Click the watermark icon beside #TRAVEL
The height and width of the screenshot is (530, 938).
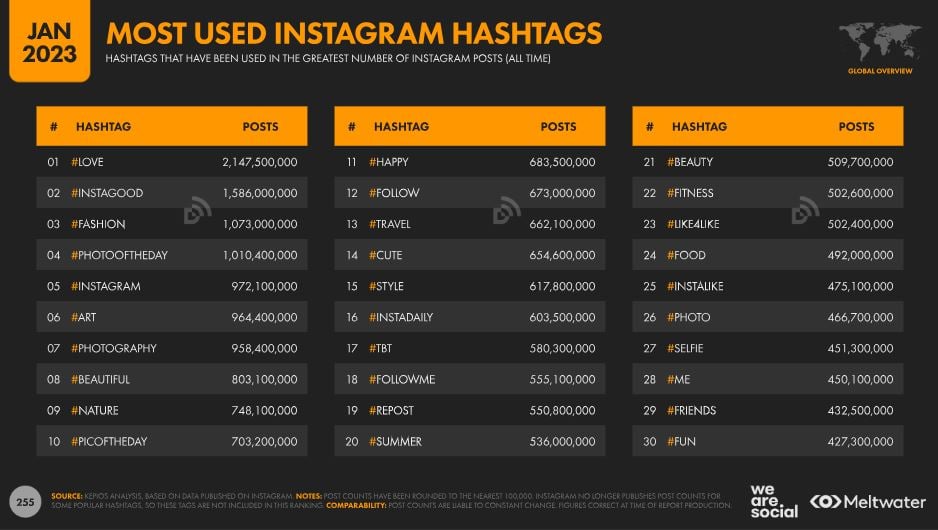pyautogui.click(x=507, y=210)
